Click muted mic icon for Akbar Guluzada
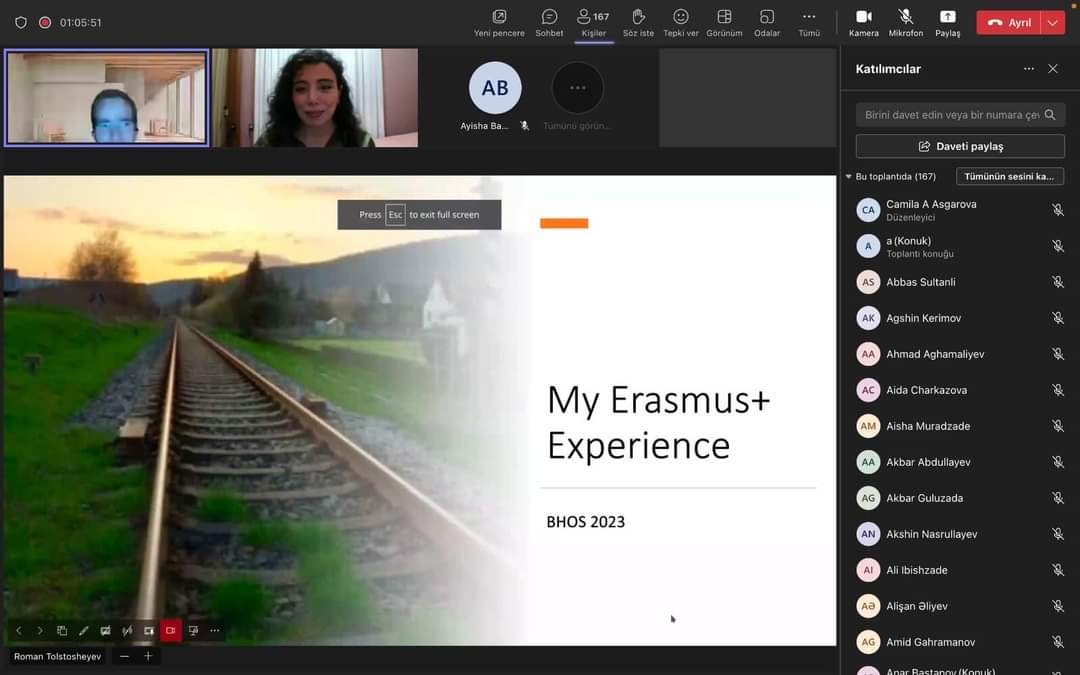 pyautogui.click(x=1058, y=497)
